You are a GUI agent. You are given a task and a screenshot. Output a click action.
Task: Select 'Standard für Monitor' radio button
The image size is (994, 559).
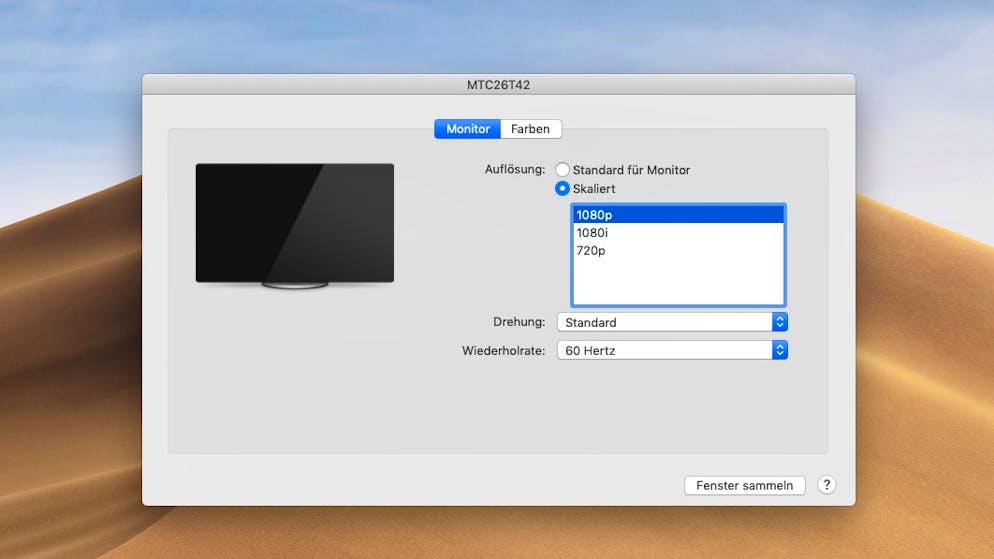point(562,170)
